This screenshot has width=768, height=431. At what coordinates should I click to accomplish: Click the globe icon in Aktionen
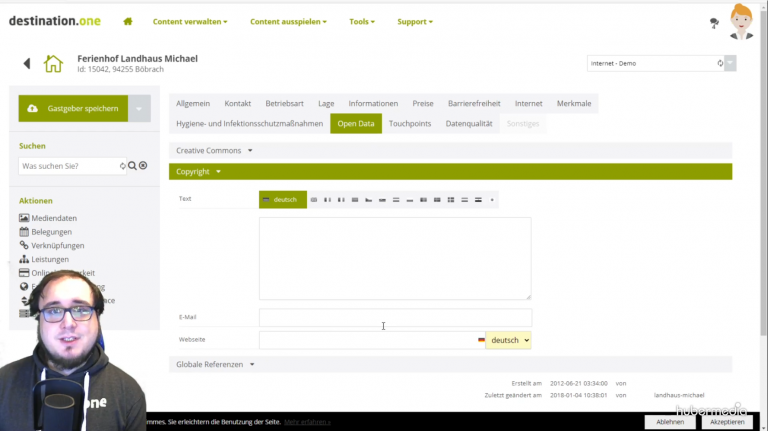24,287
